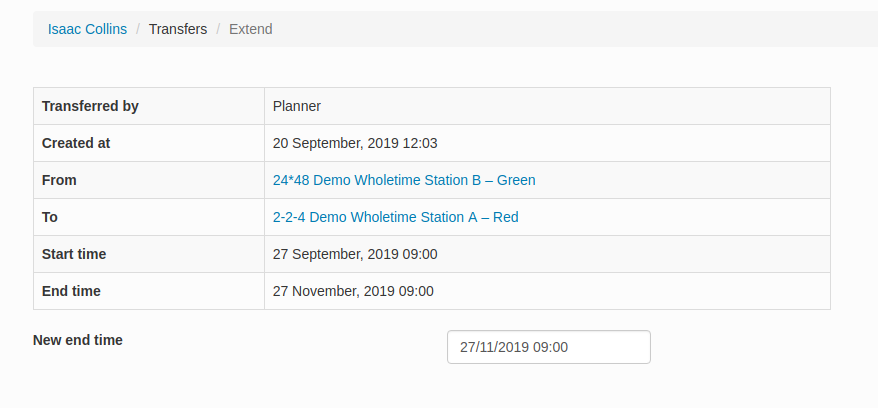Image resolution: width=878 pixels, height=408 pixels.
Task: Open Isaac Collins breadcrumb link
Action: point(87,29)
